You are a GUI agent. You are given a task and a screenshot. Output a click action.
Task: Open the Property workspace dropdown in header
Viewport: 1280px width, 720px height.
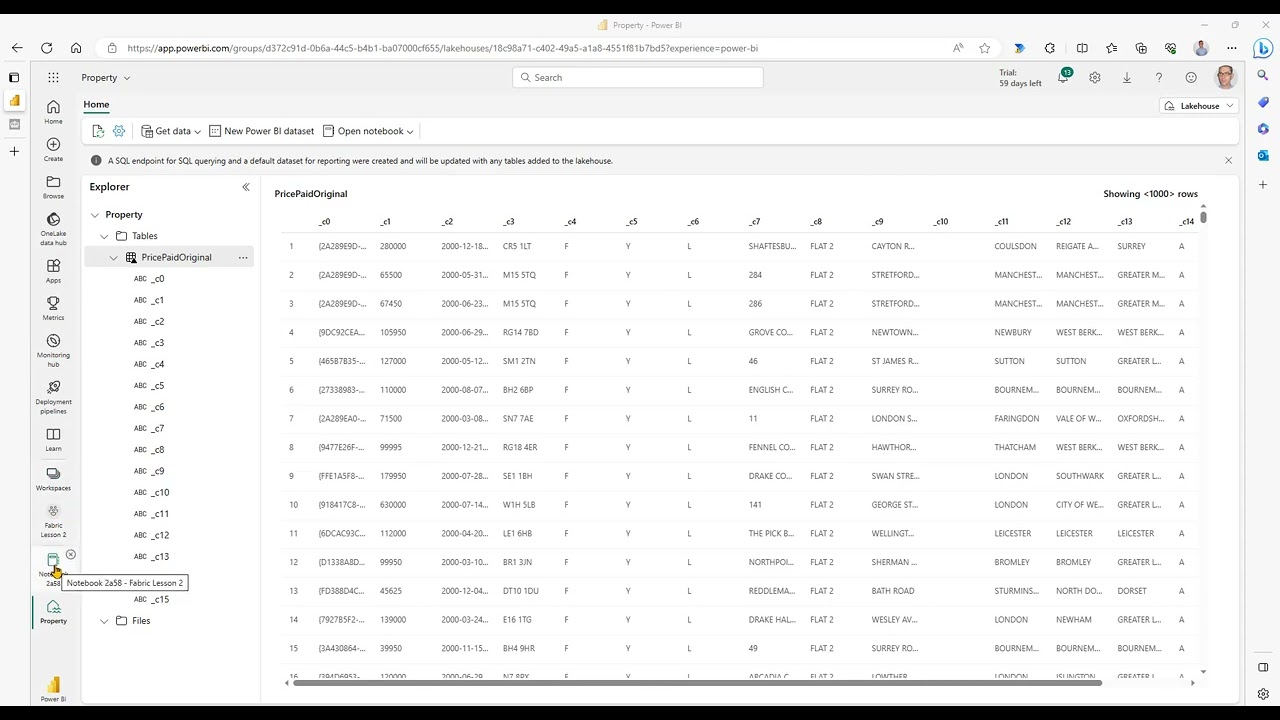point(106,77)
